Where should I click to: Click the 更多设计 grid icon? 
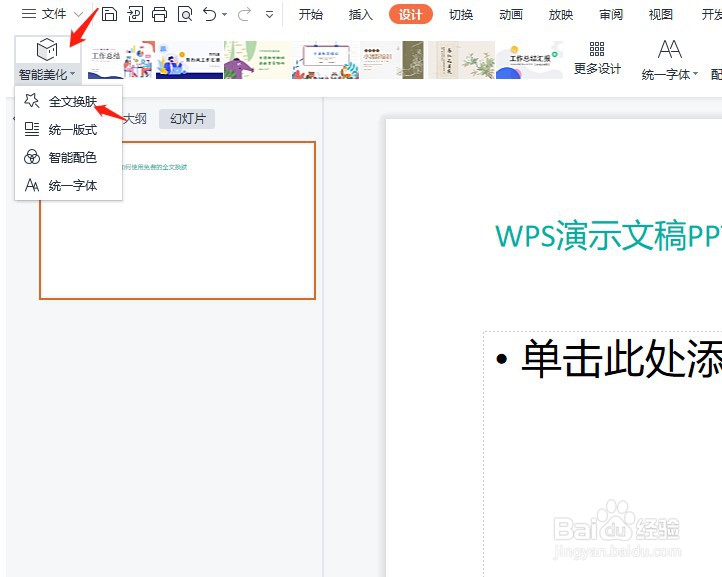[x=597, y=48]
